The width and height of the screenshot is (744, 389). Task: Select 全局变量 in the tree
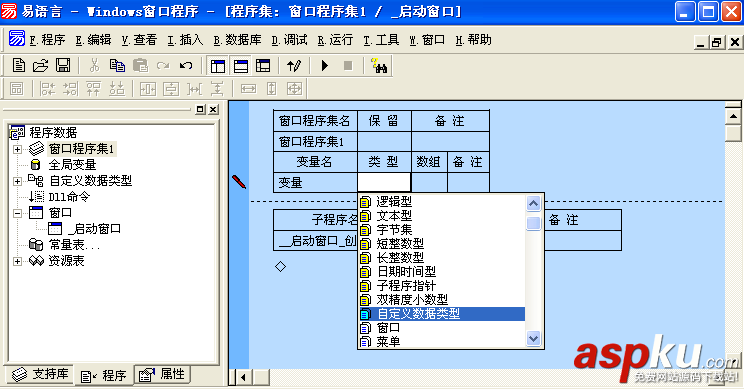click(72, 165)
